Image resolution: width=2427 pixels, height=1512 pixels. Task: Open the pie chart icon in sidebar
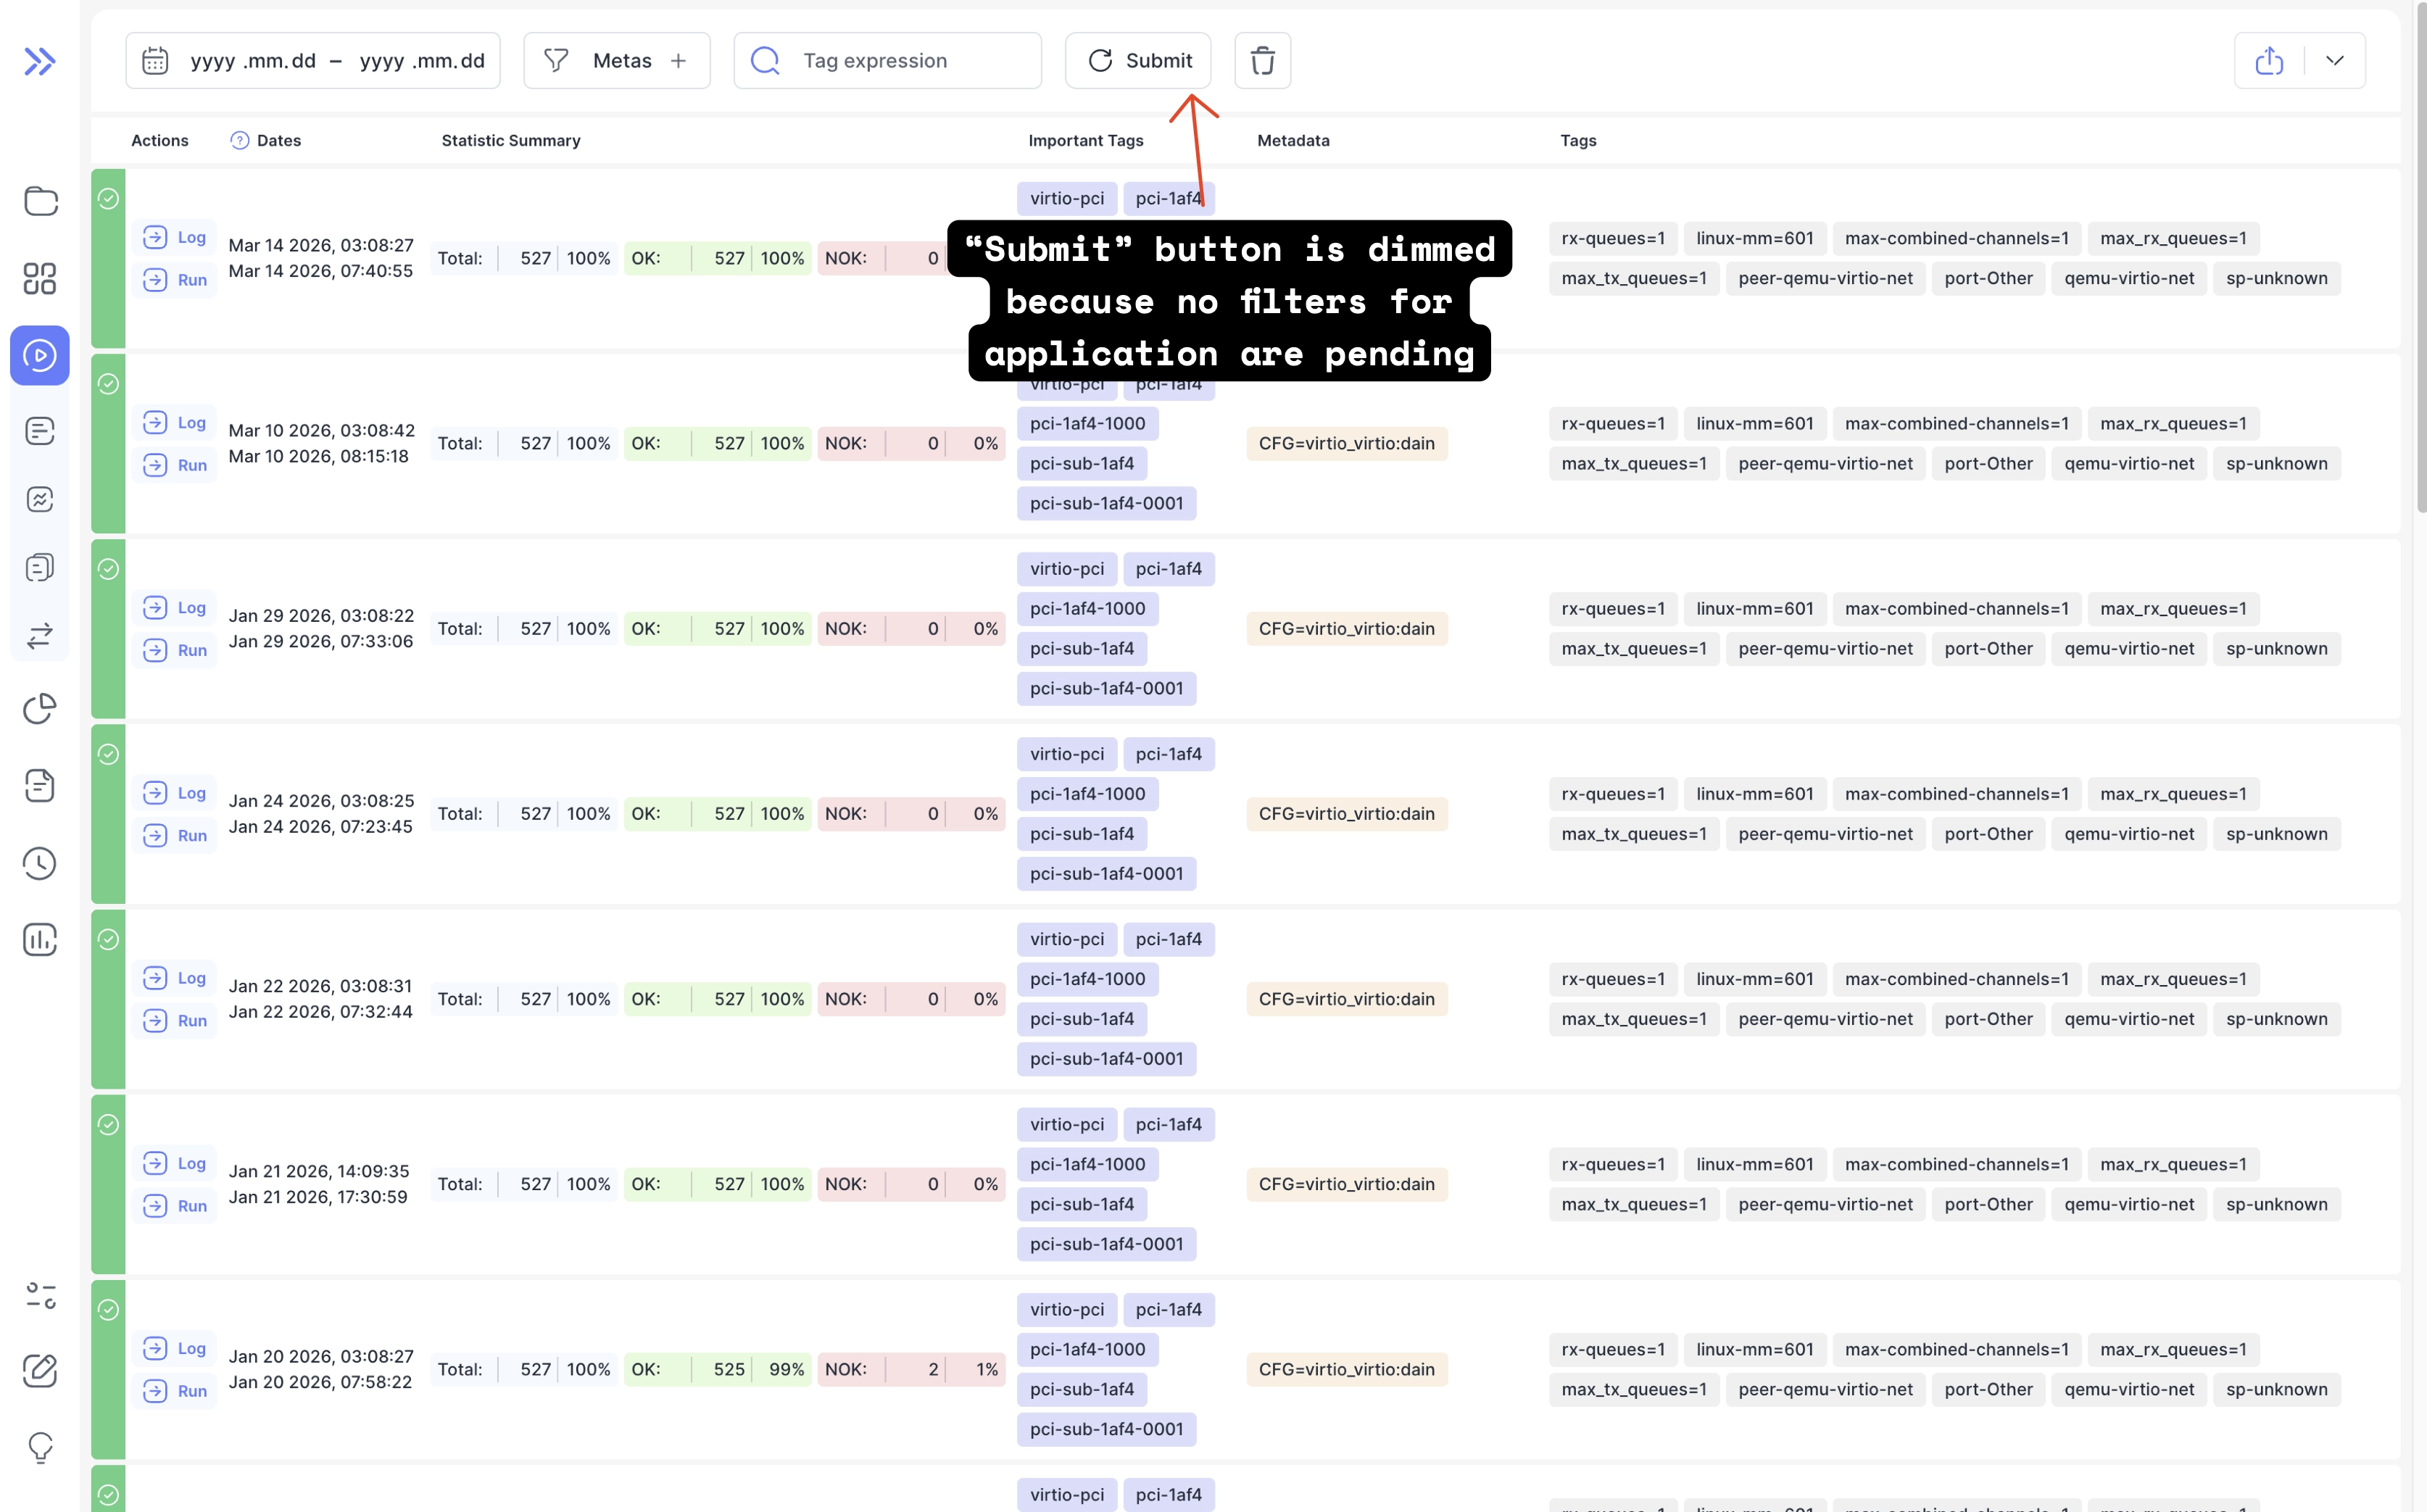tap(40, 708)
